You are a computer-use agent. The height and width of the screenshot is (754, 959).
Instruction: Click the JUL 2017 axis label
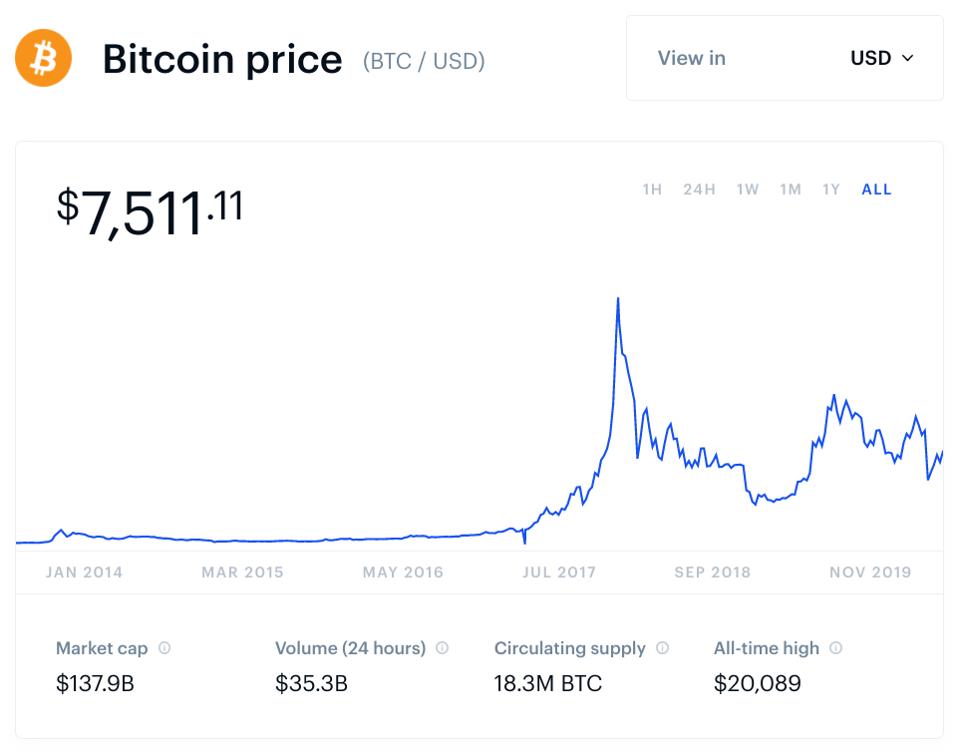pos(558,573)
